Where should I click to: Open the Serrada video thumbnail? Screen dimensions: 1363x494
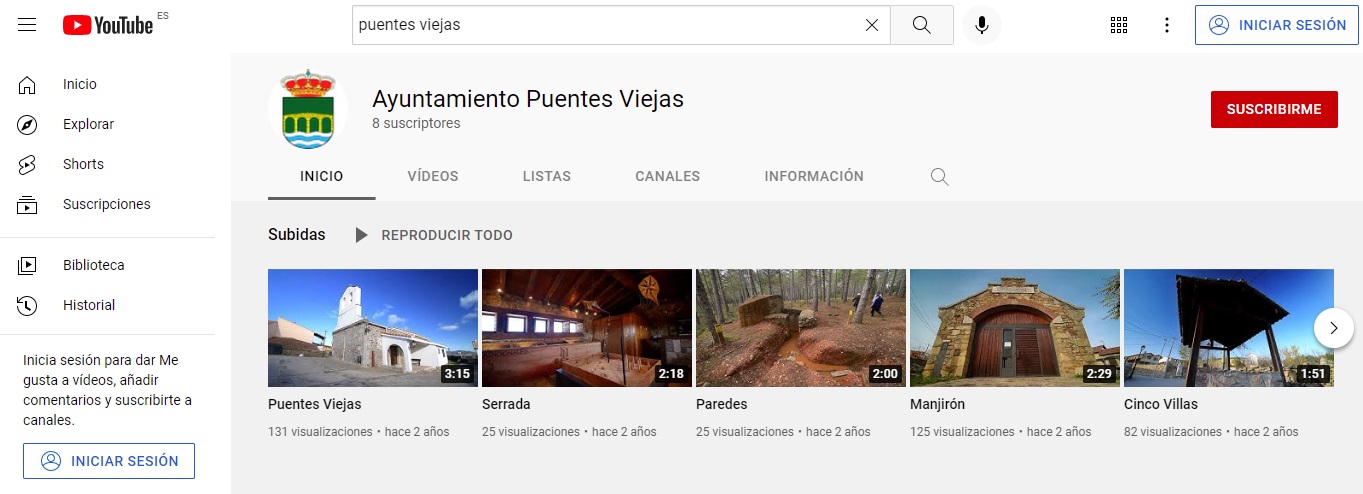[587, 328]
